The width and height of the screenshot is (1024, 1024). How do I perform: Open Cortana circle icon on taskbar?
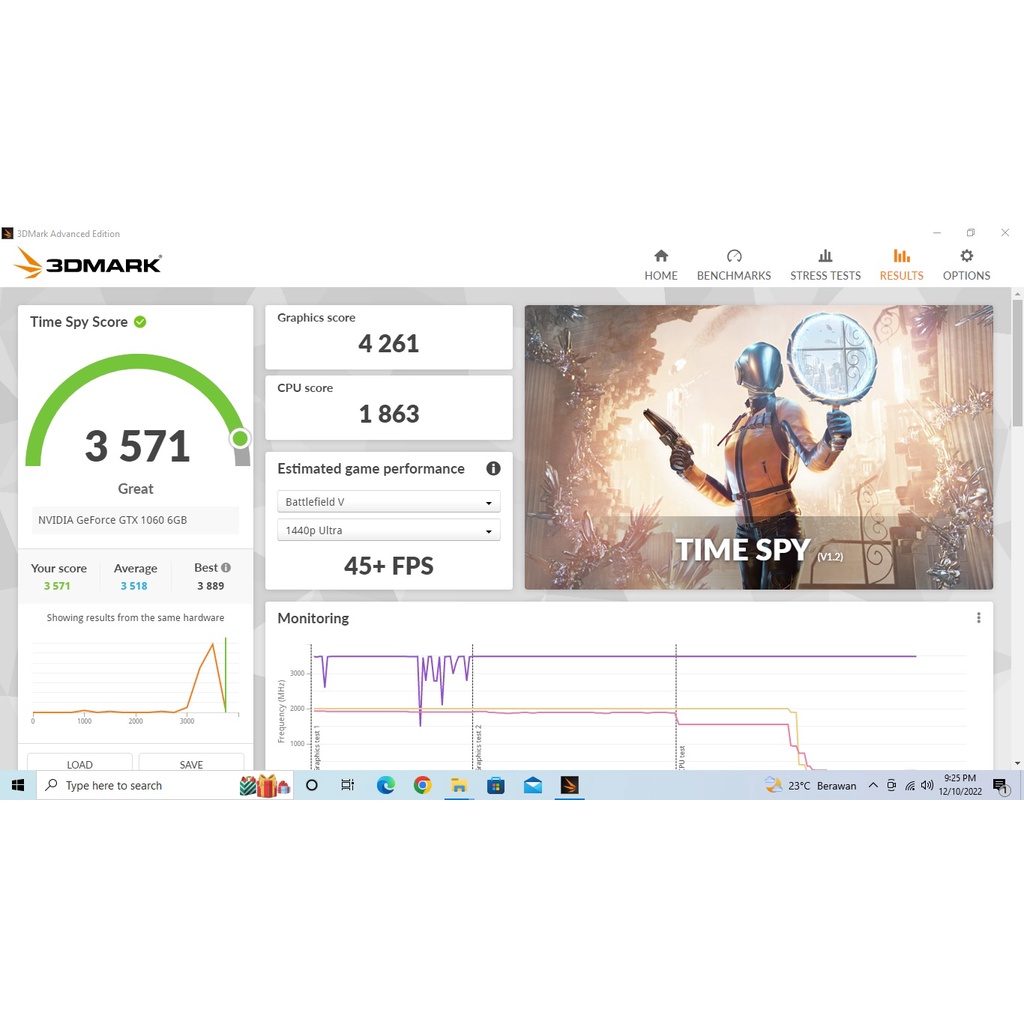312,785
